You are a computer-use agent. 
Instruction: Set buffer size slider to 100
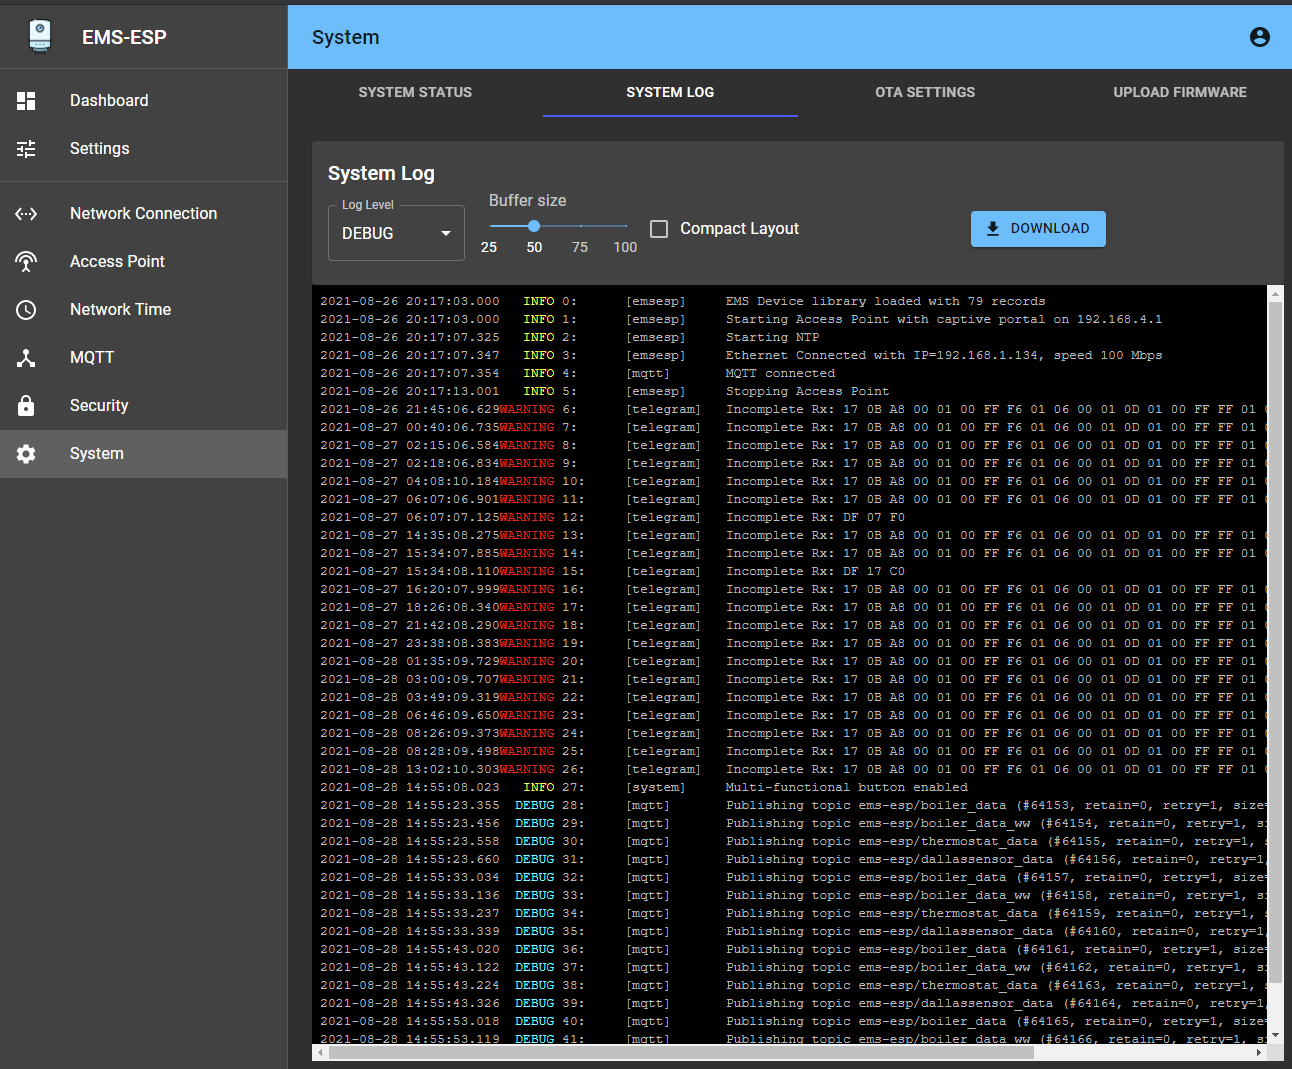(626, 226)
